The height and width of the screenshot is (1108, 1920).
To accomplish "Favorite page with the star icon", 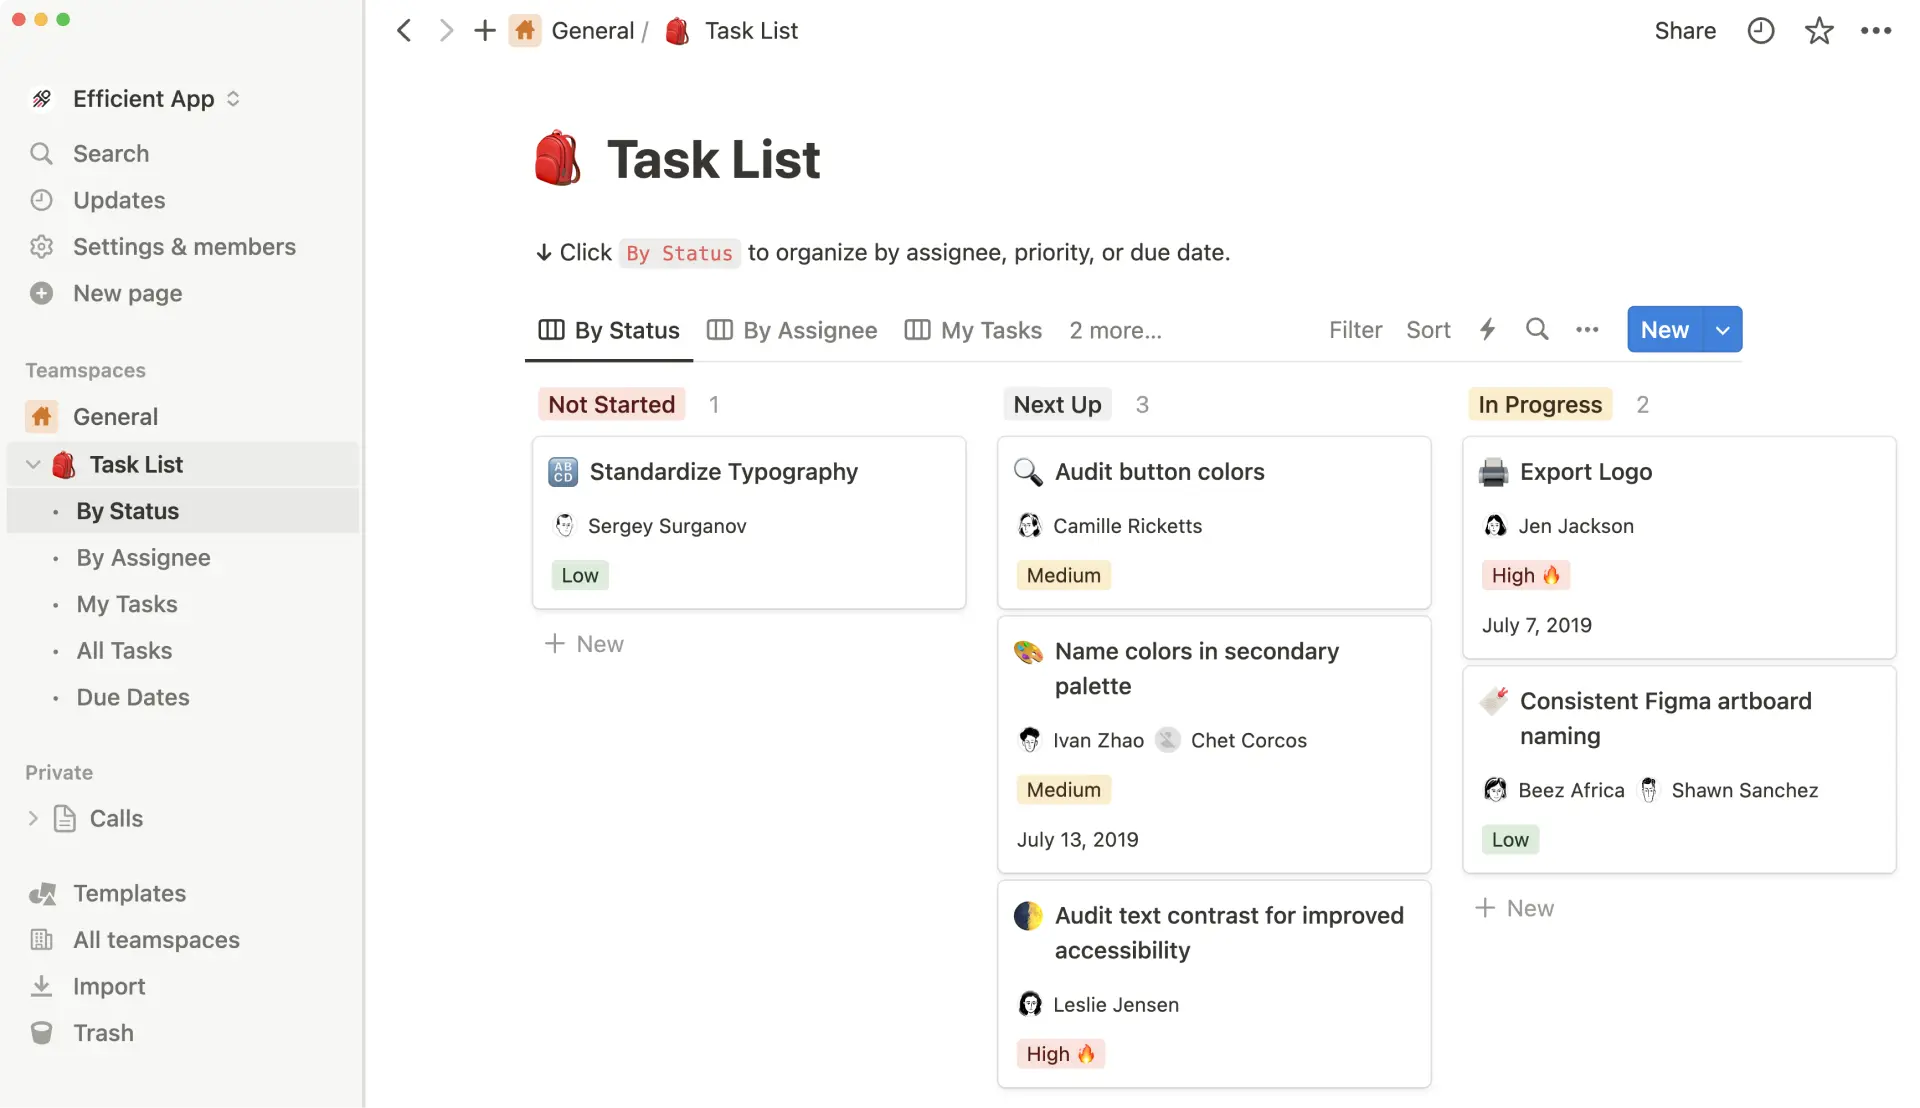I will click(1819, 31).
